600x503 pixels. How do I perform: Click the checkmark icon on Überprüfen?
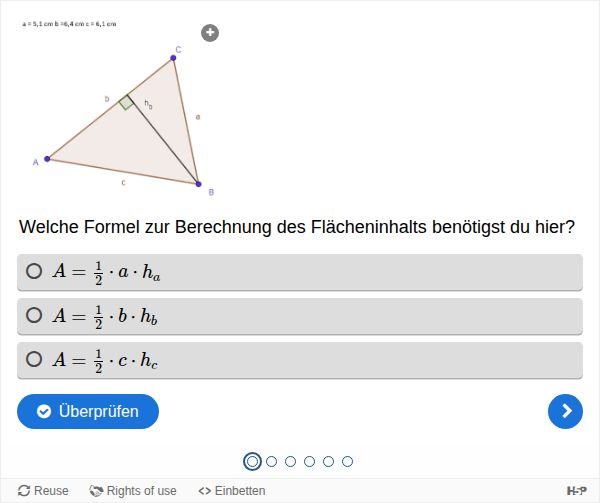[x=44, y=411]
